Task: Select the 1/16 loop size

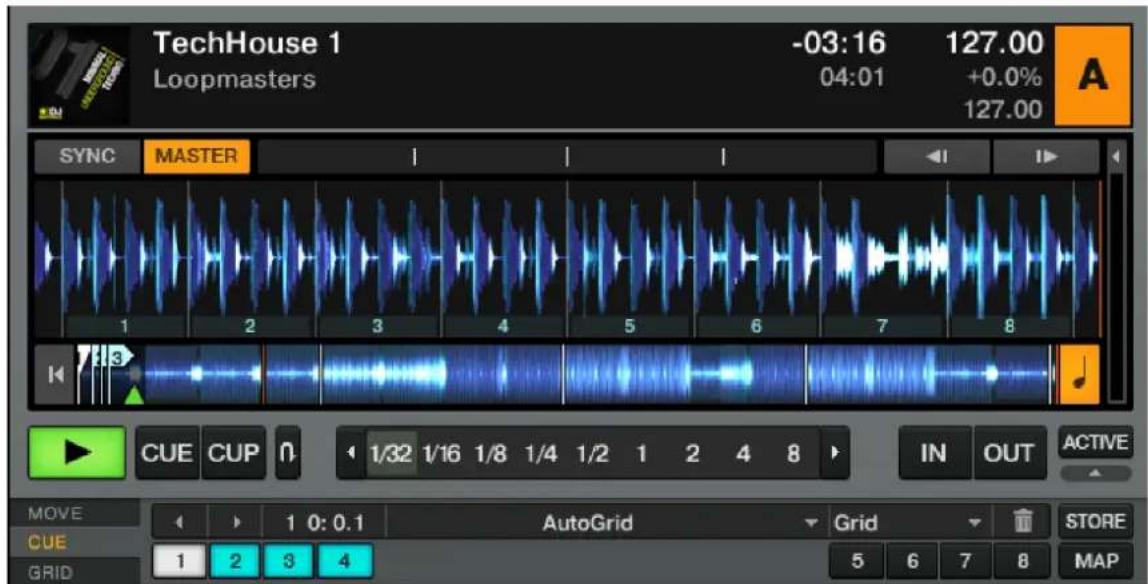Action: [442, 454]
